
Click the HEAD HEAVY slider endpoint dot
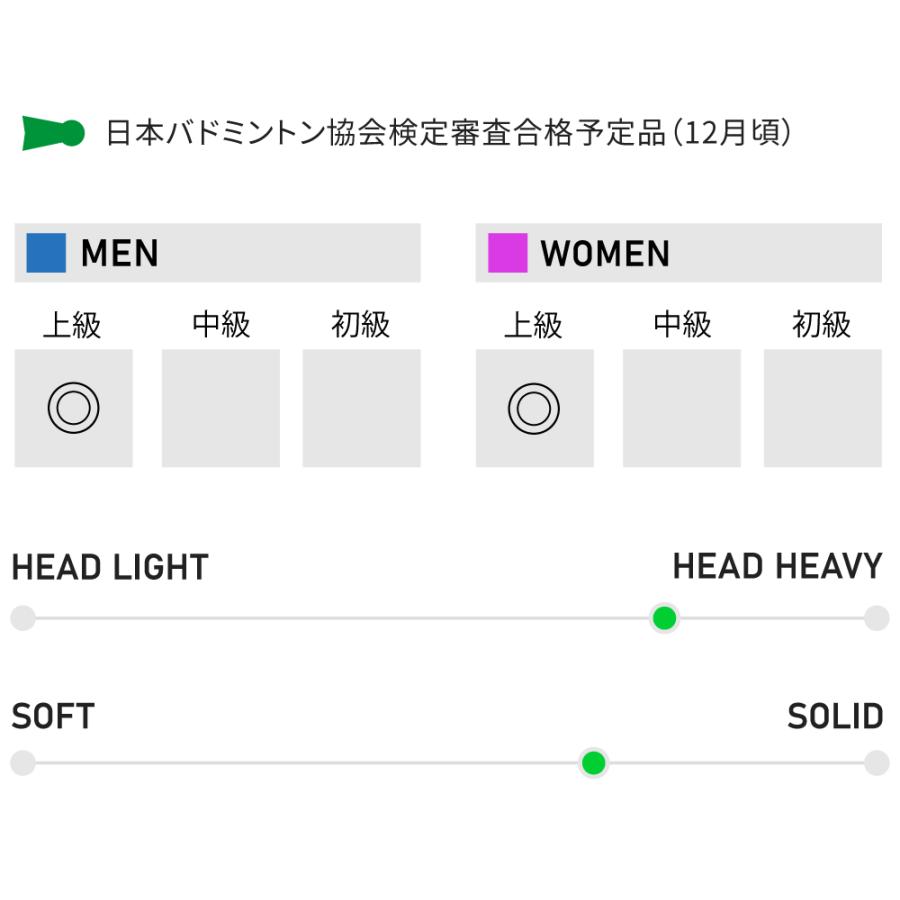(876, 619)
